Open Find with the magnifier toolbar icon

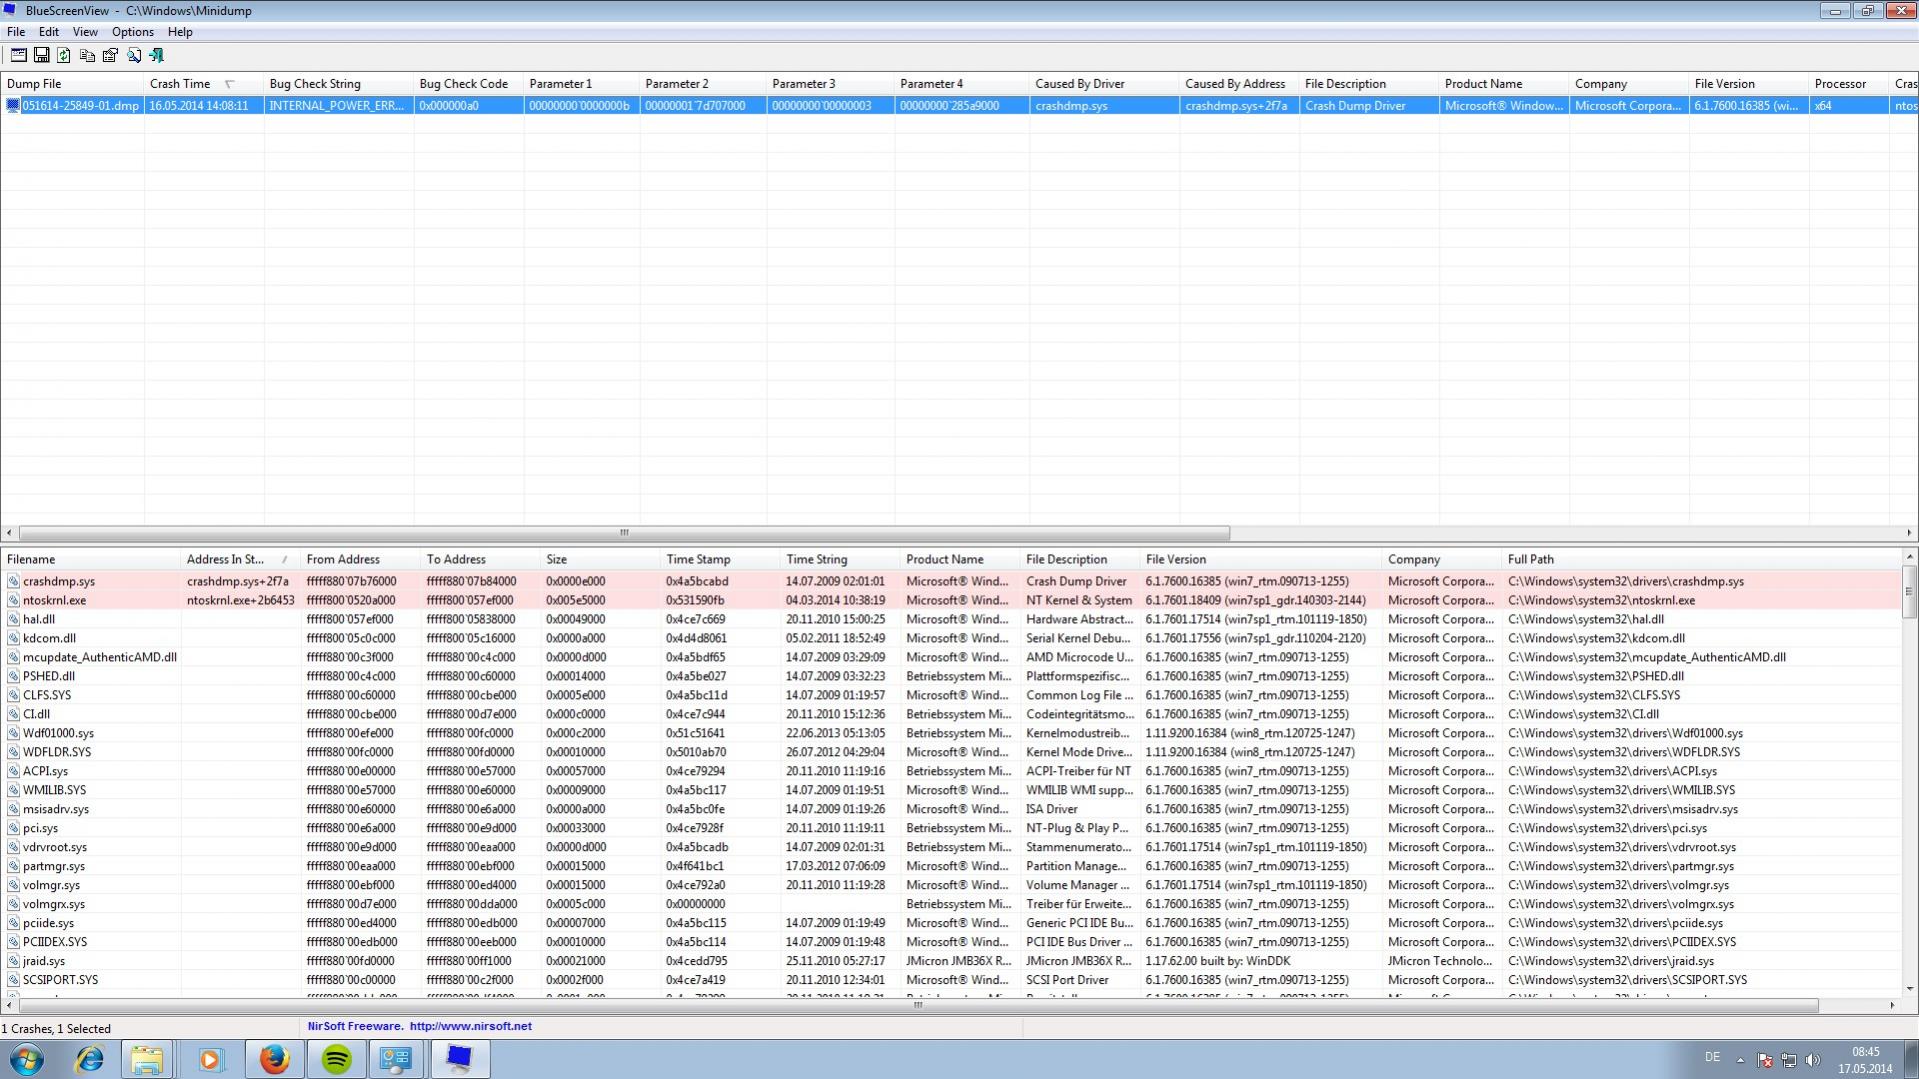(133, 55)
